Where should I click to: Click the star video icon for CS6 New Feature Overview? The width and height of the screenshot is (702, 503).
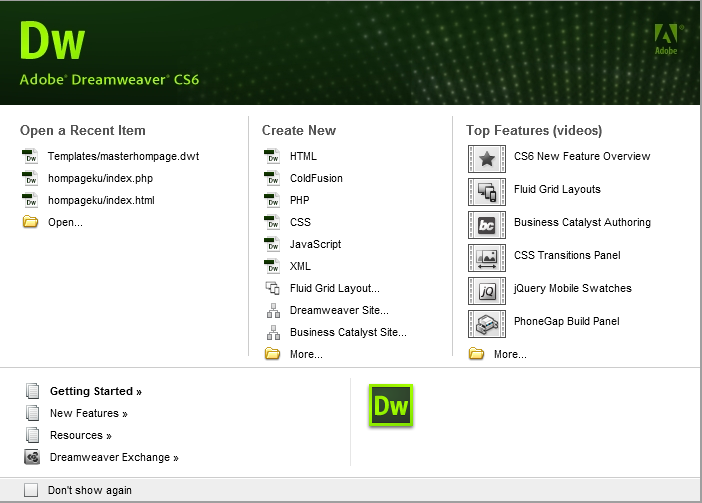point(487,159)
